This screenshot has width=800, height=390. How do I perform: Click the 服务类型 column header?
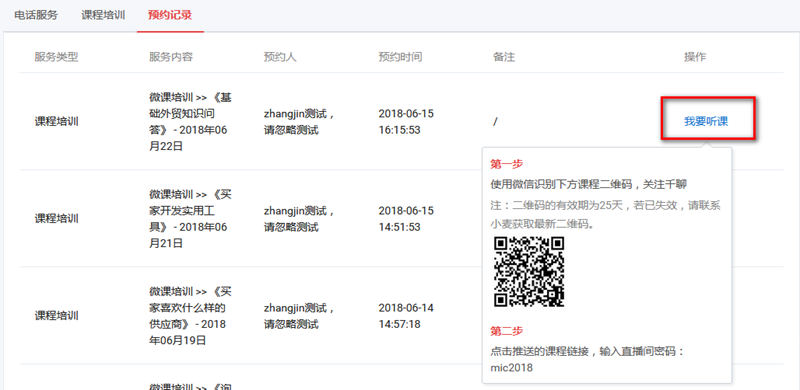pos(57,57)
